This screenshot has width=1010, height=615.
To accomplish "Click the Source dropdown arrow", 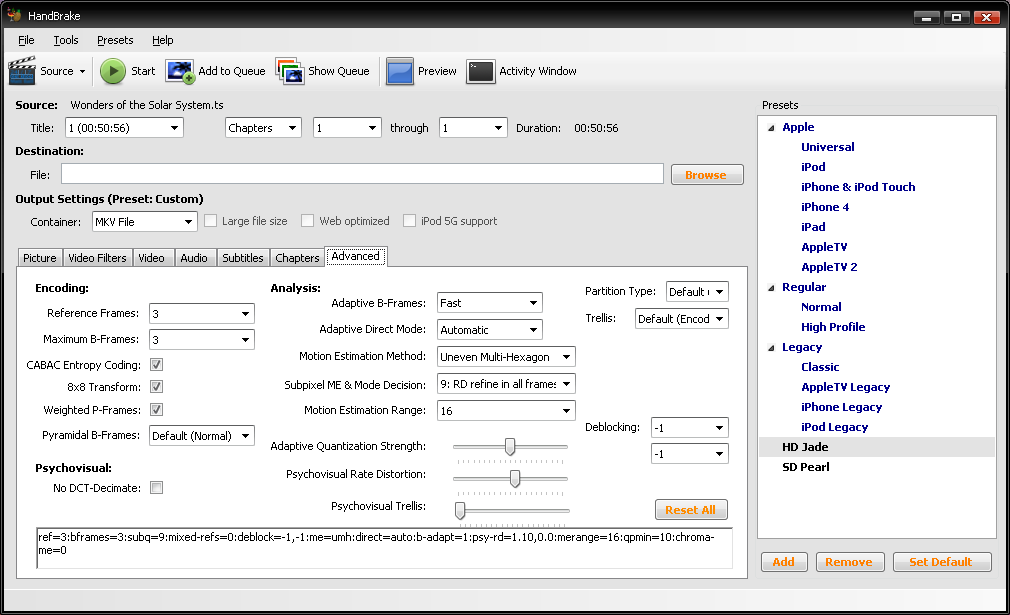I will coord(82,71).
